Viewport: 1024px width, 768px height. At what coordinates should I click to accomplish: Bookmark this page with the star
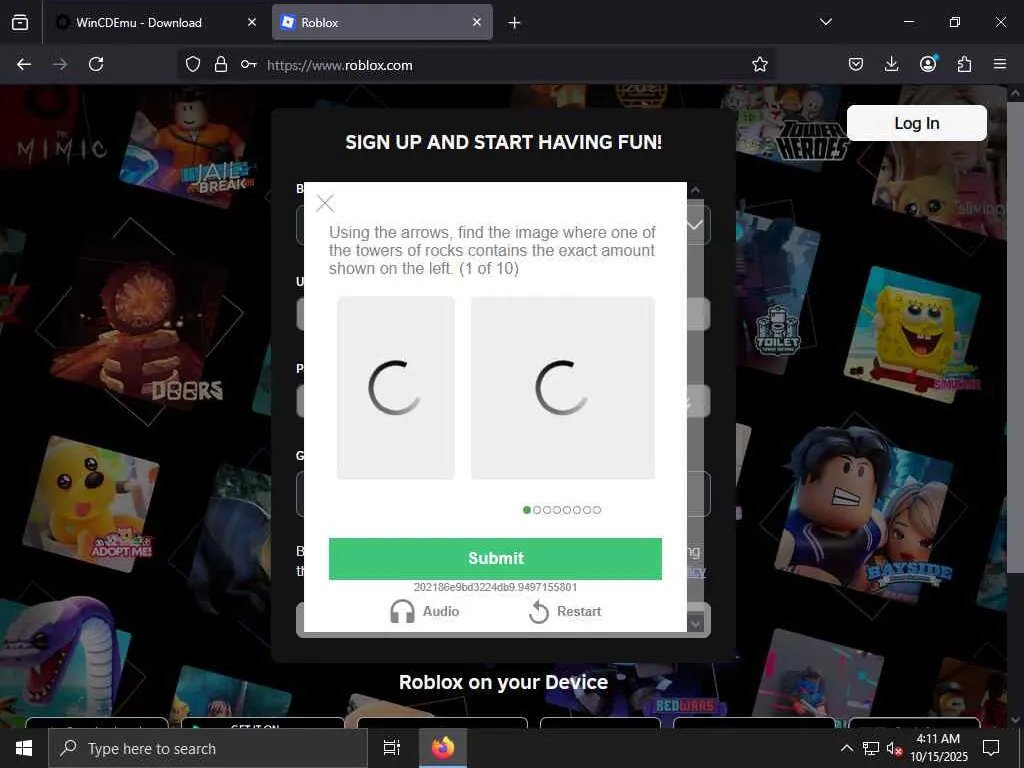coord(760,64)
